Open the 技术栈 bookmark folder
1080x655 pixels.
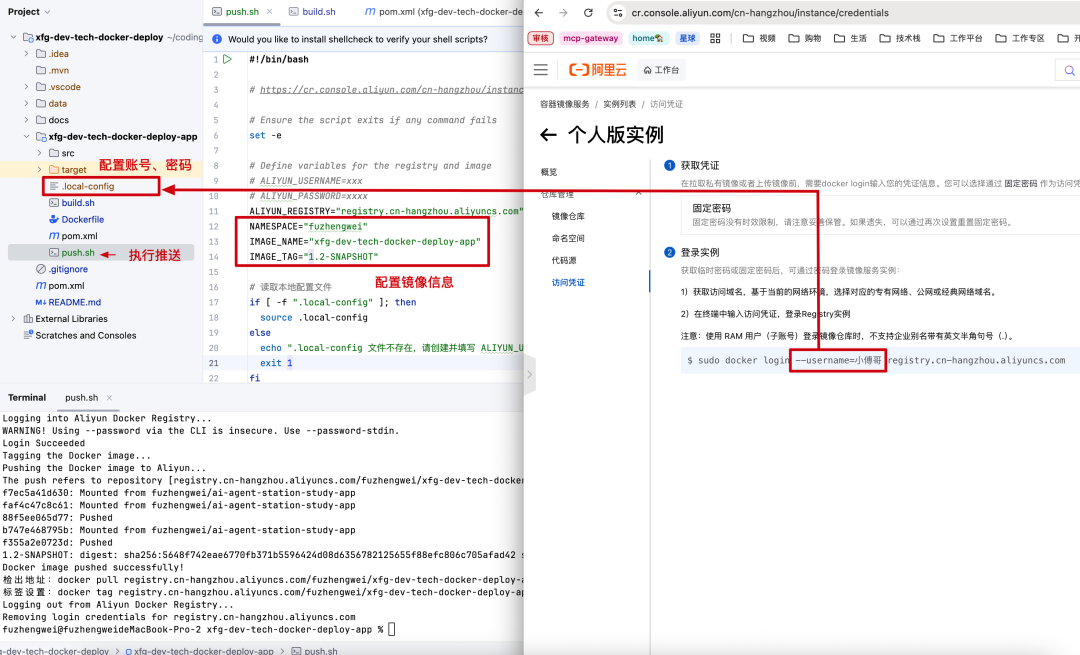coord(900,38)
